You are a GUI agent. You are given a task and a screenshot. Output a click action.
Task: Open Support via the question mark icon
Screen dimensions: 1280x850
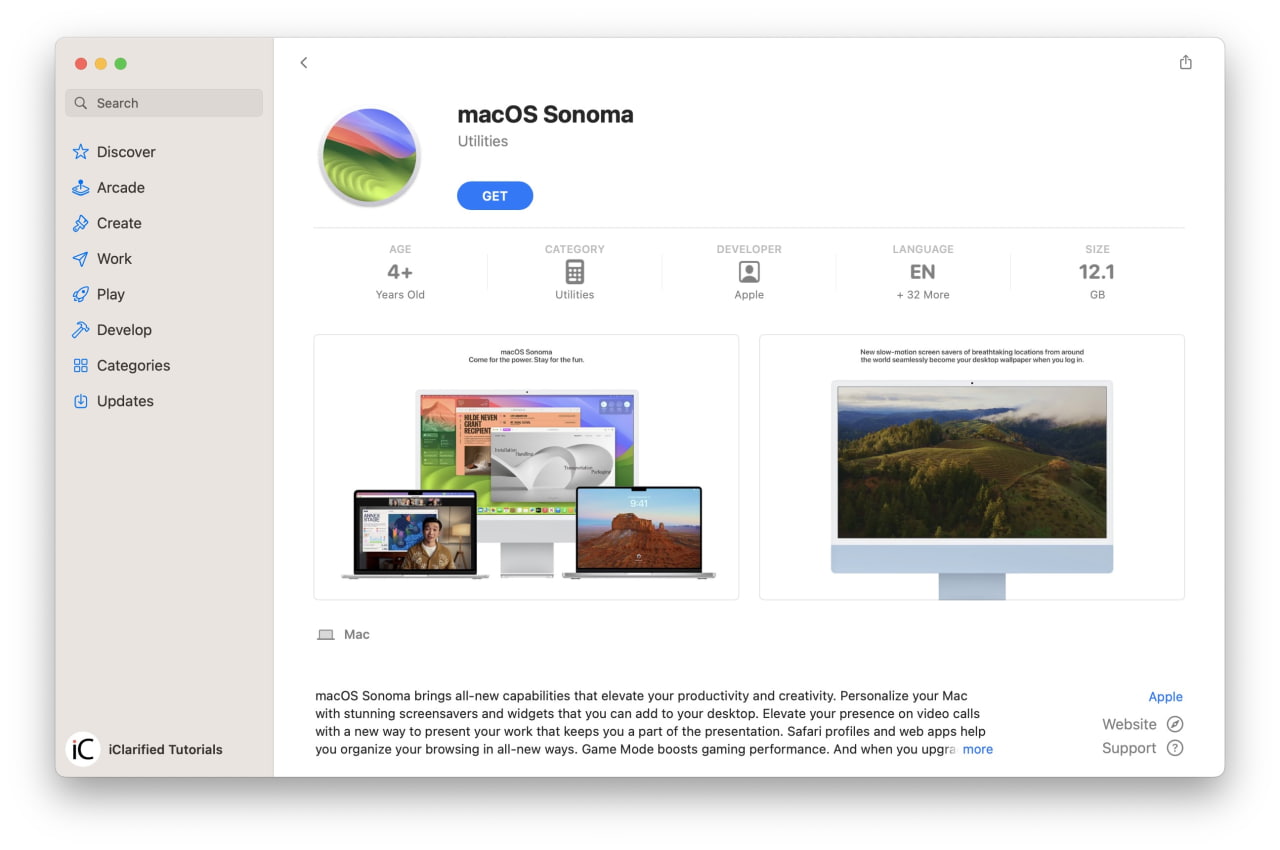(x=1174, y=747)
